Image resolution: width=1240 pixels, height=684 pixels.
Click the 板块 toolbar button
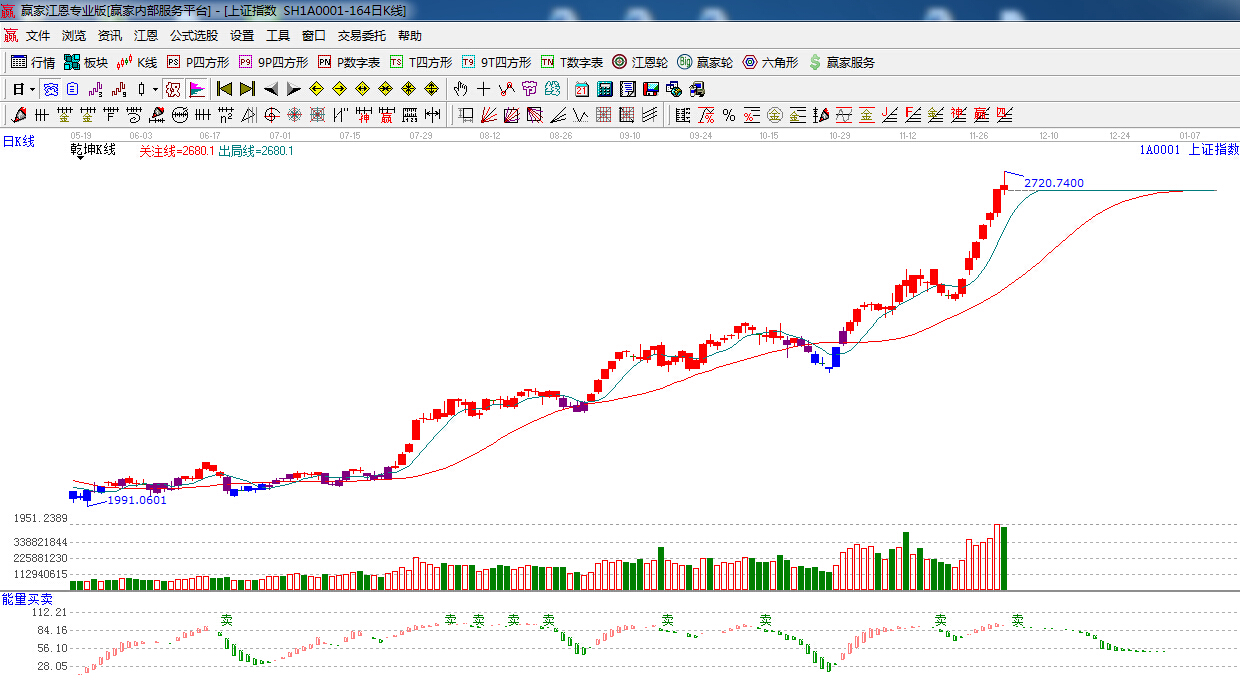[86, 62]
